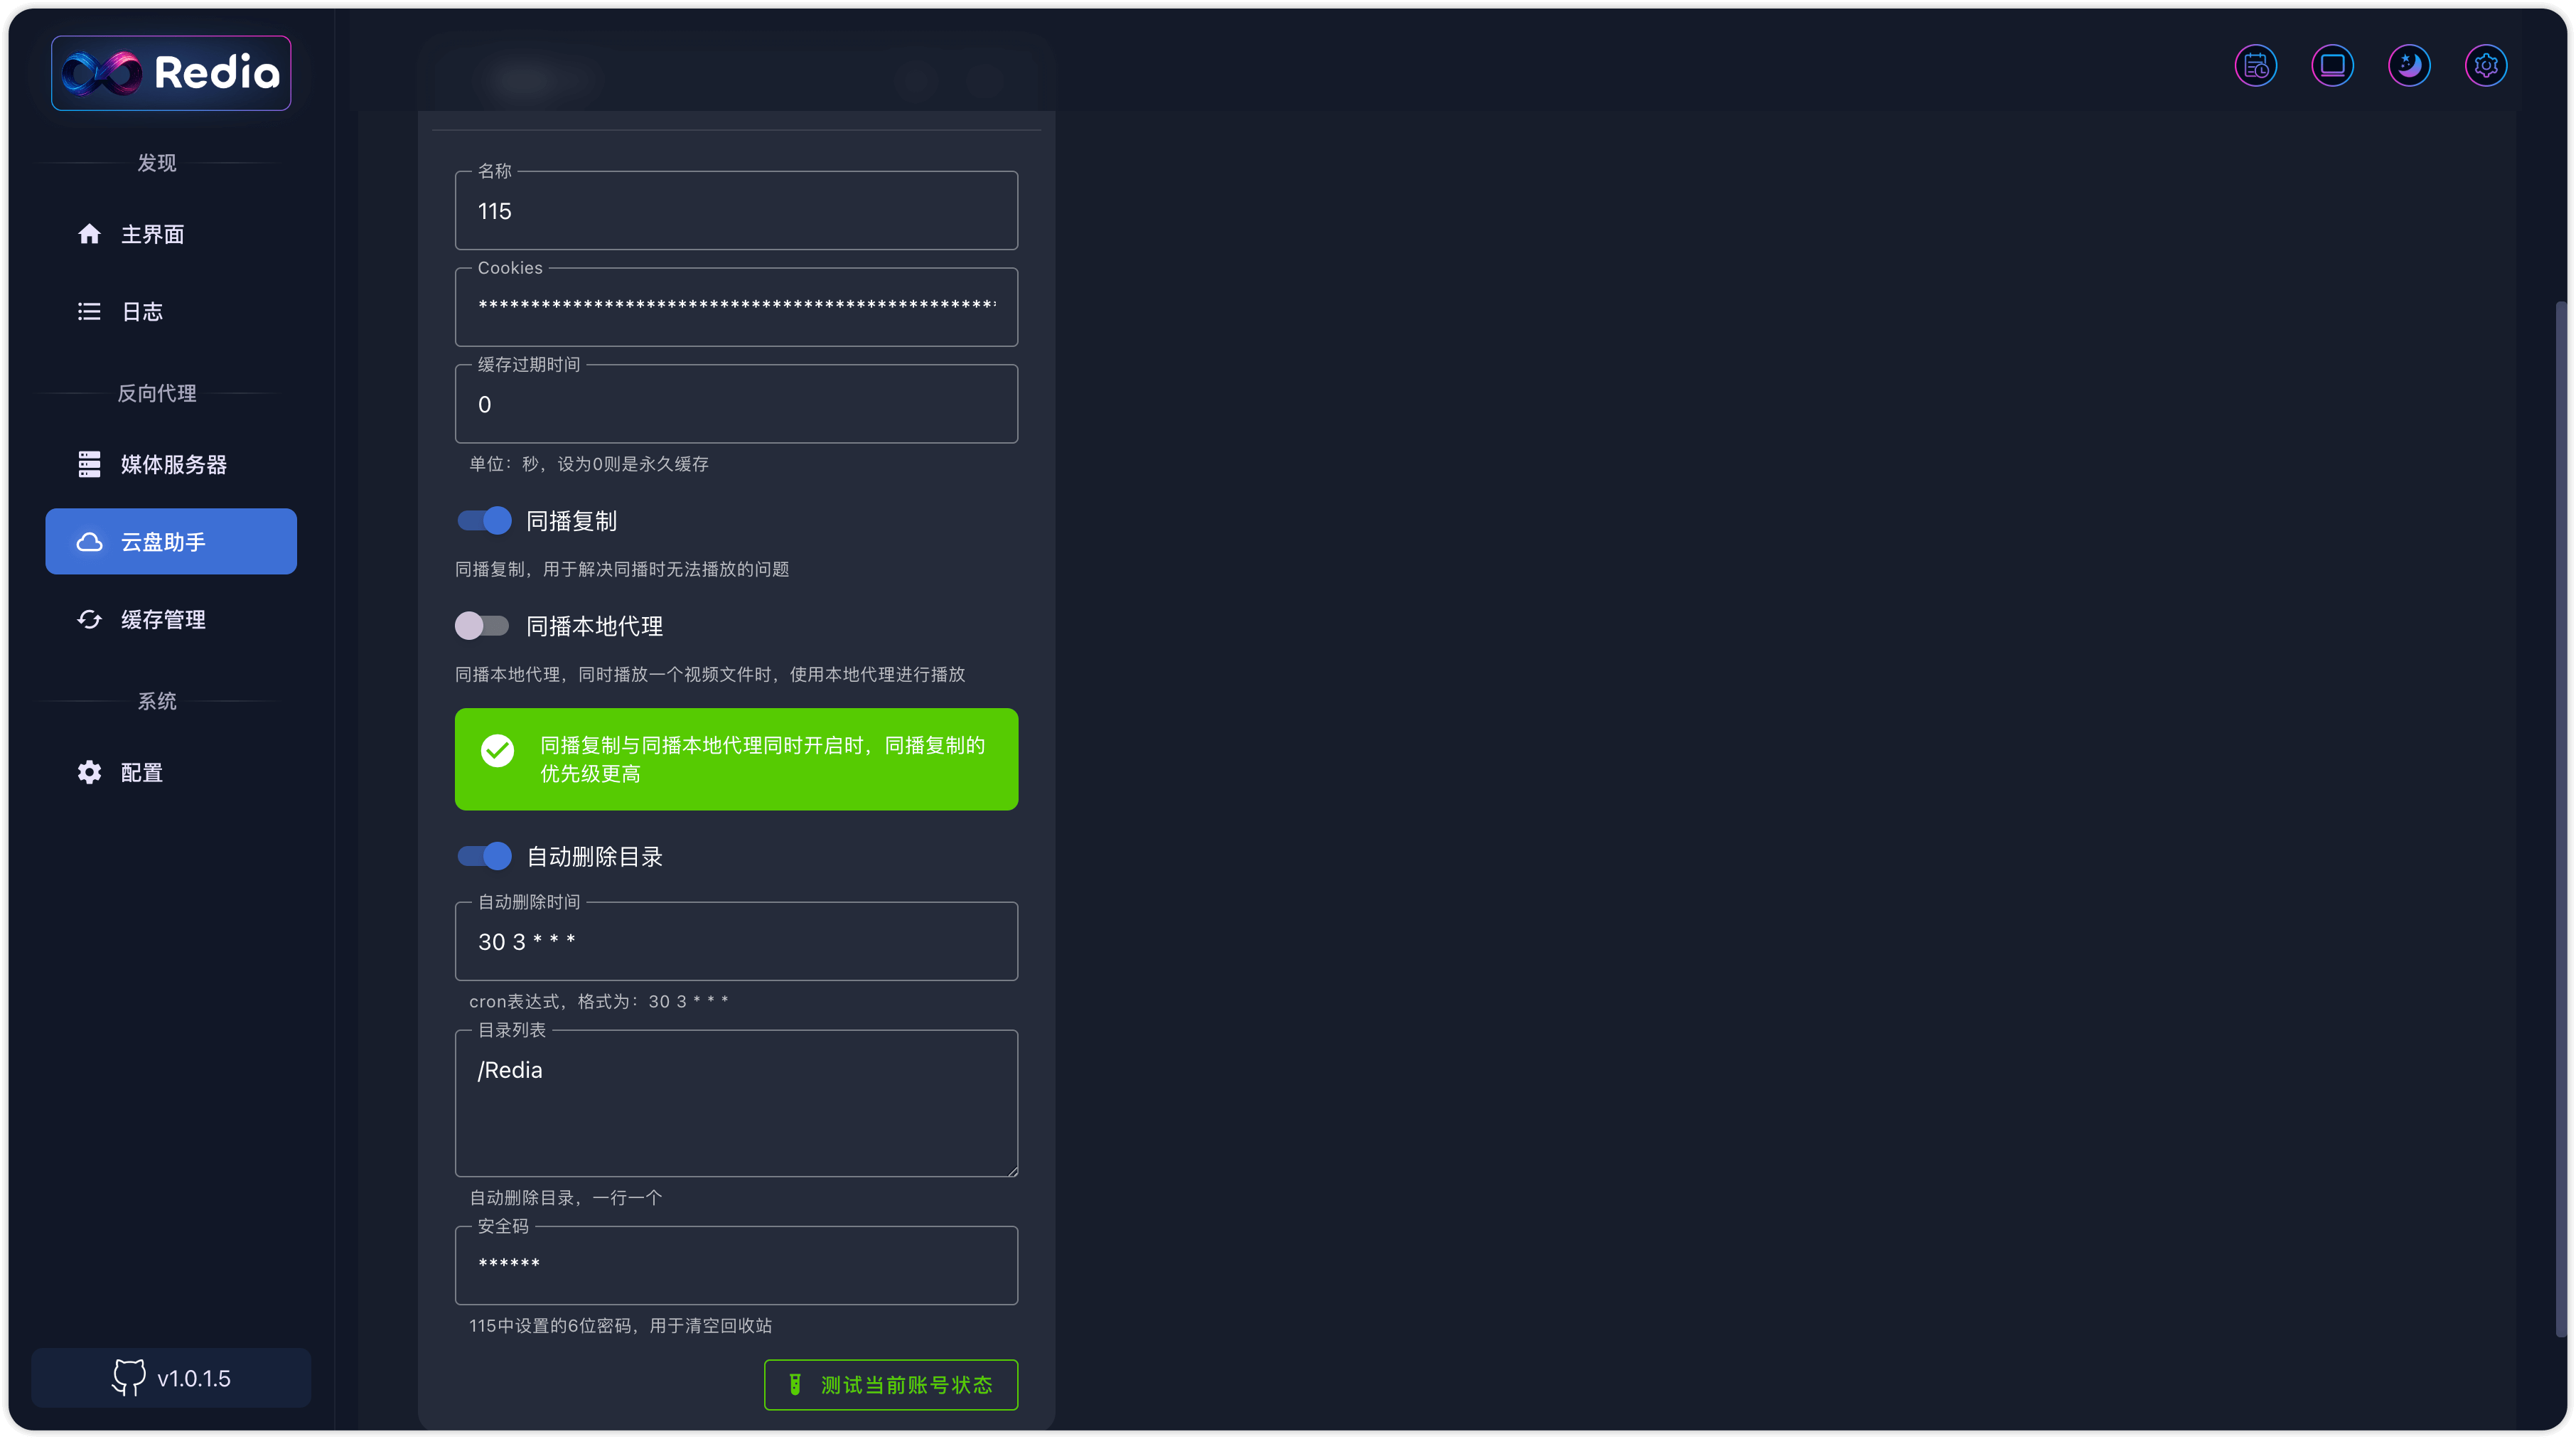The width and height of the screenshot is (2576, 1439).
Task: Select 云盘助手 cloud drive assistant
Action: click(171, 542)
